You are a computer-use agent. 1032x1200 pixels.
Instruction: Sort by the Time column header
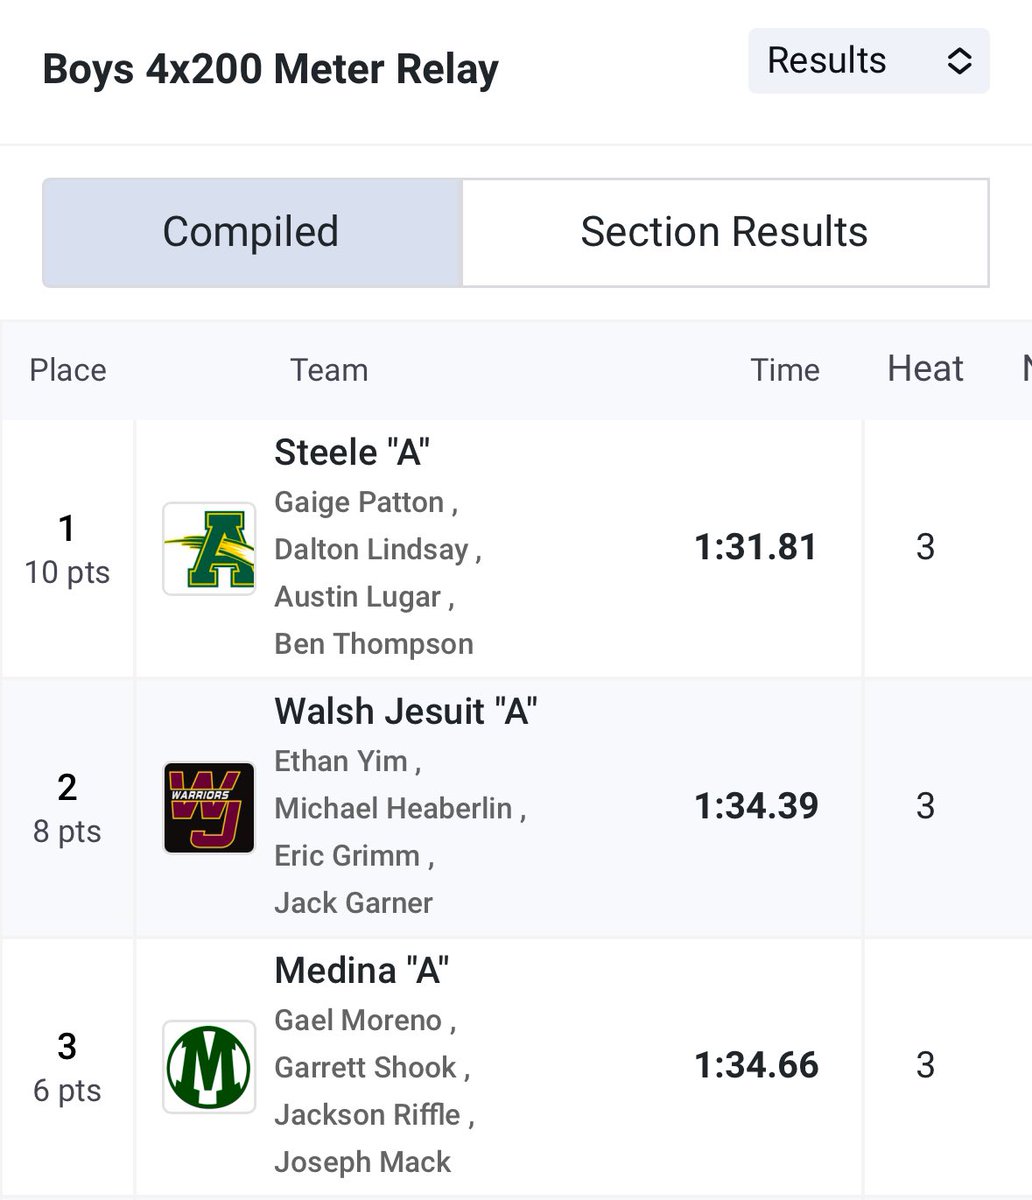(x=785, y=370)
